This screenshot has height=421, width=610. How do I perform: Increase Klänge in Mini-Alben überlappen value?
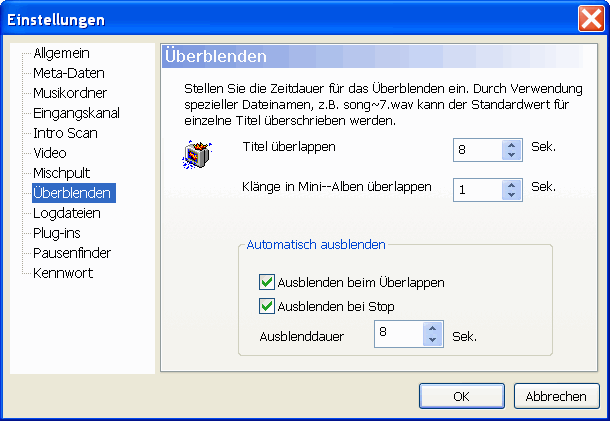coord(512,183)
